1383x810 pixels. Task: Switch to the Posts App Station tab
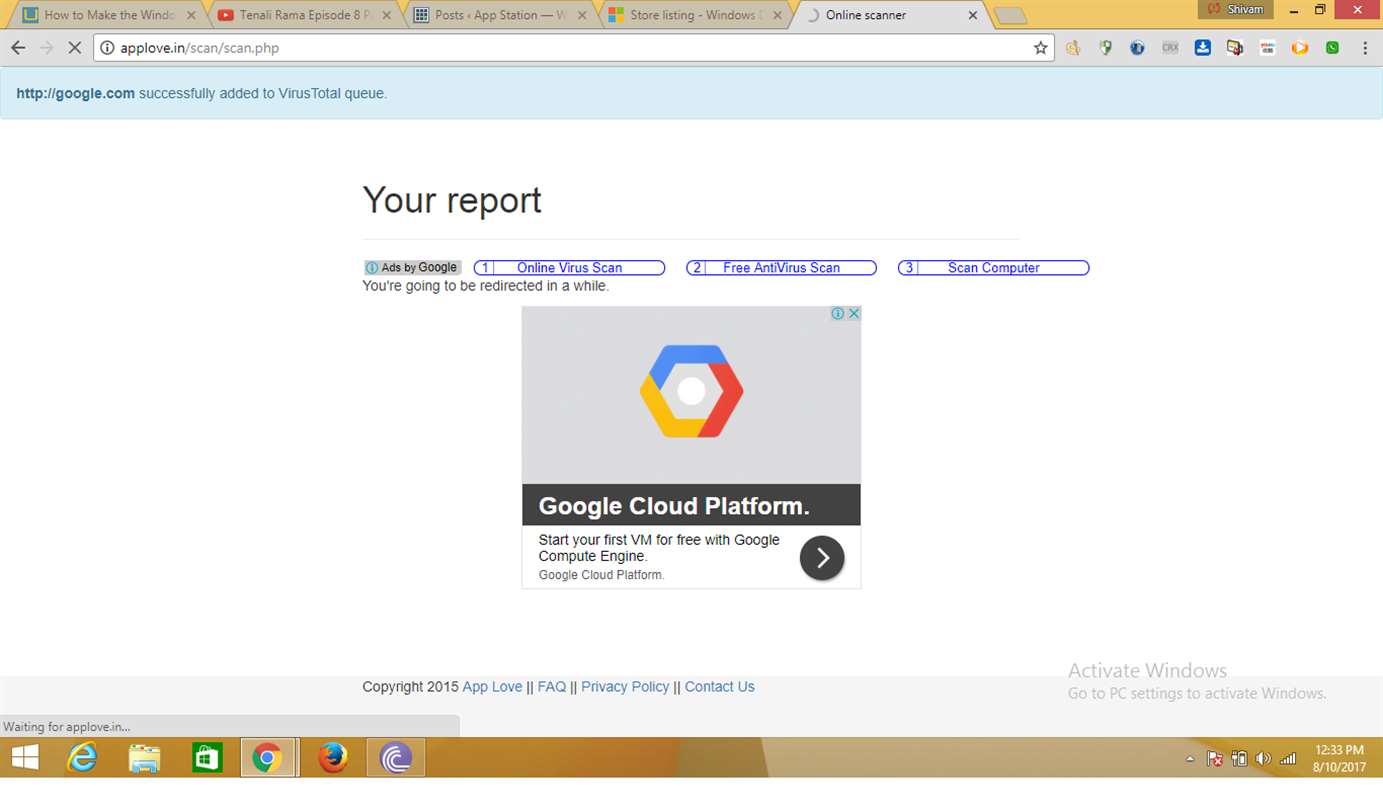pyautogui.click(x=500, y=15)
